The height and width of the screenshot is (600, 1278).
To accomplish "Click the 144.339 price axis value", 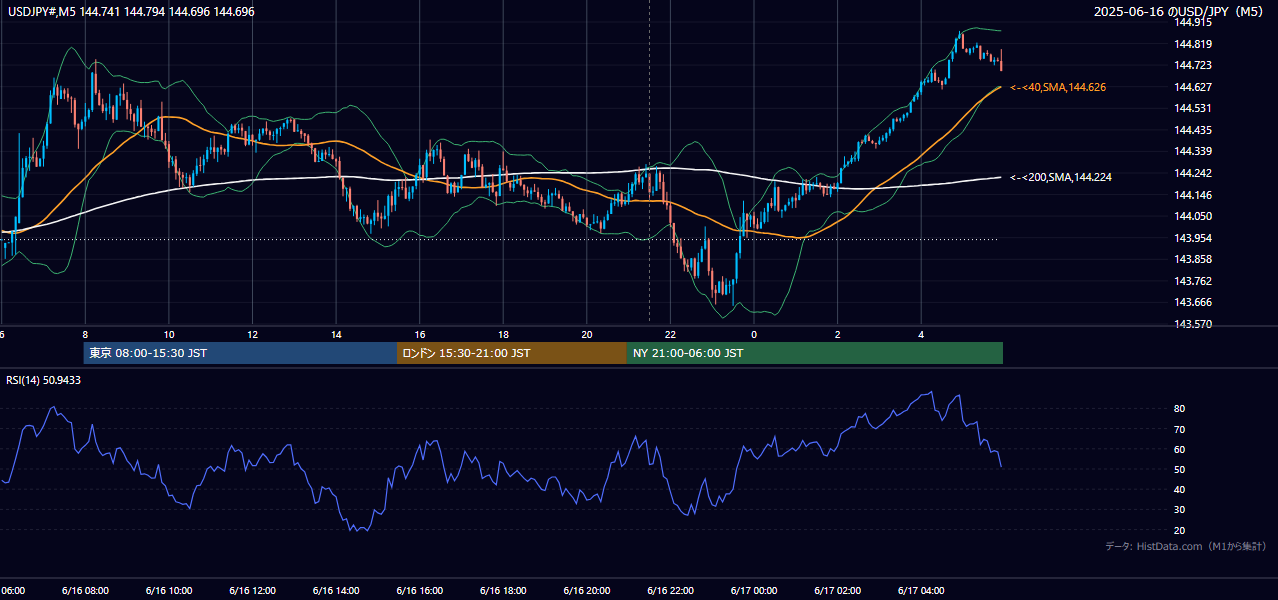I will click(1193, 151).
